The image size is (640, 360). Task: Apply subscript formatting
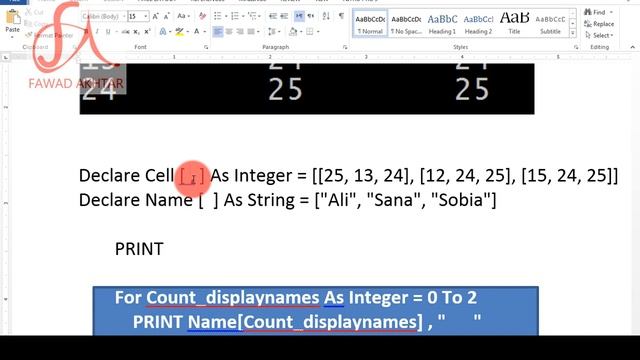coord(136,31)
